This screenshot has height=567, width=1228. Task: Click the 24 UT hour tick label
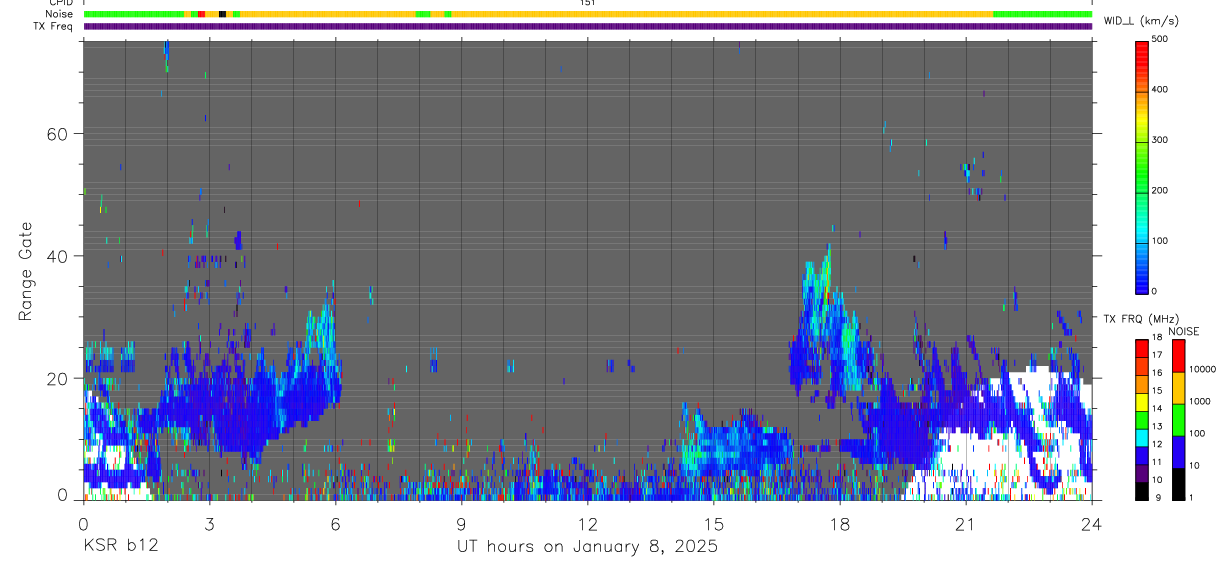[1091, 524]
